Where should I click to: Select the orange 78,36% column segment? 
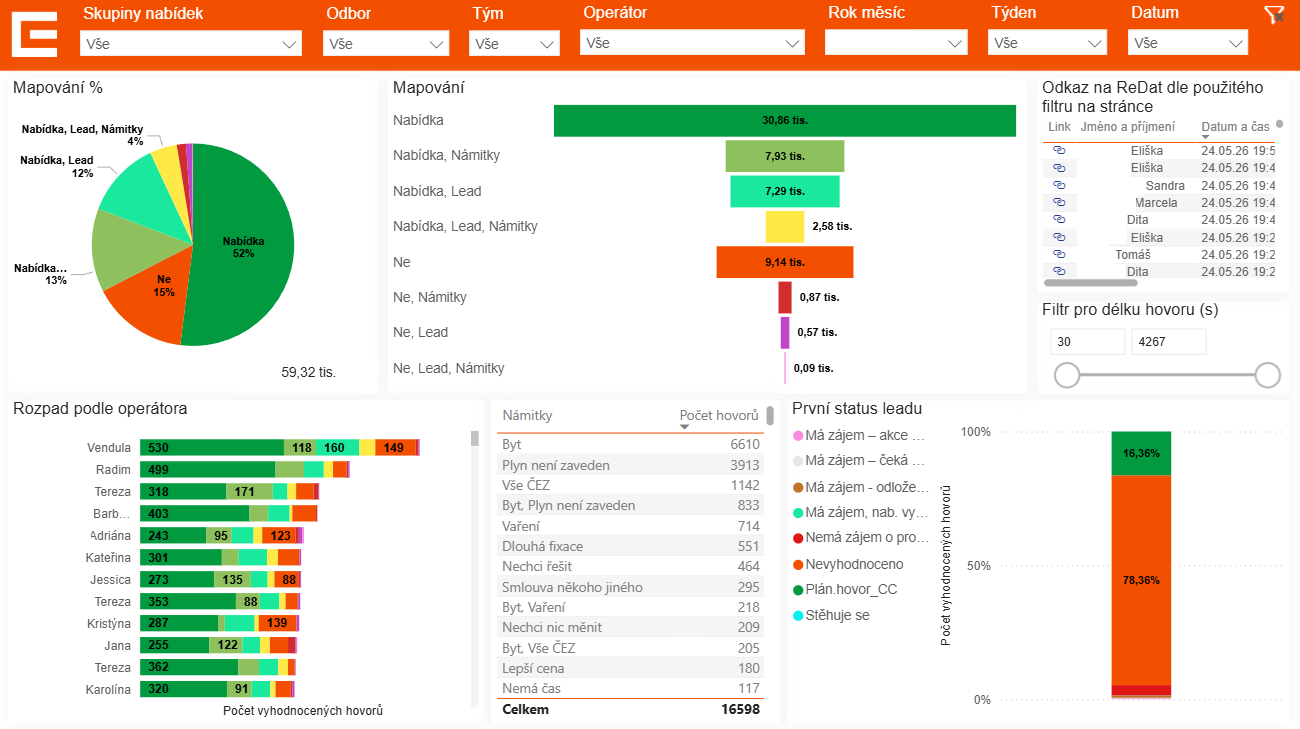[1141, 580]
